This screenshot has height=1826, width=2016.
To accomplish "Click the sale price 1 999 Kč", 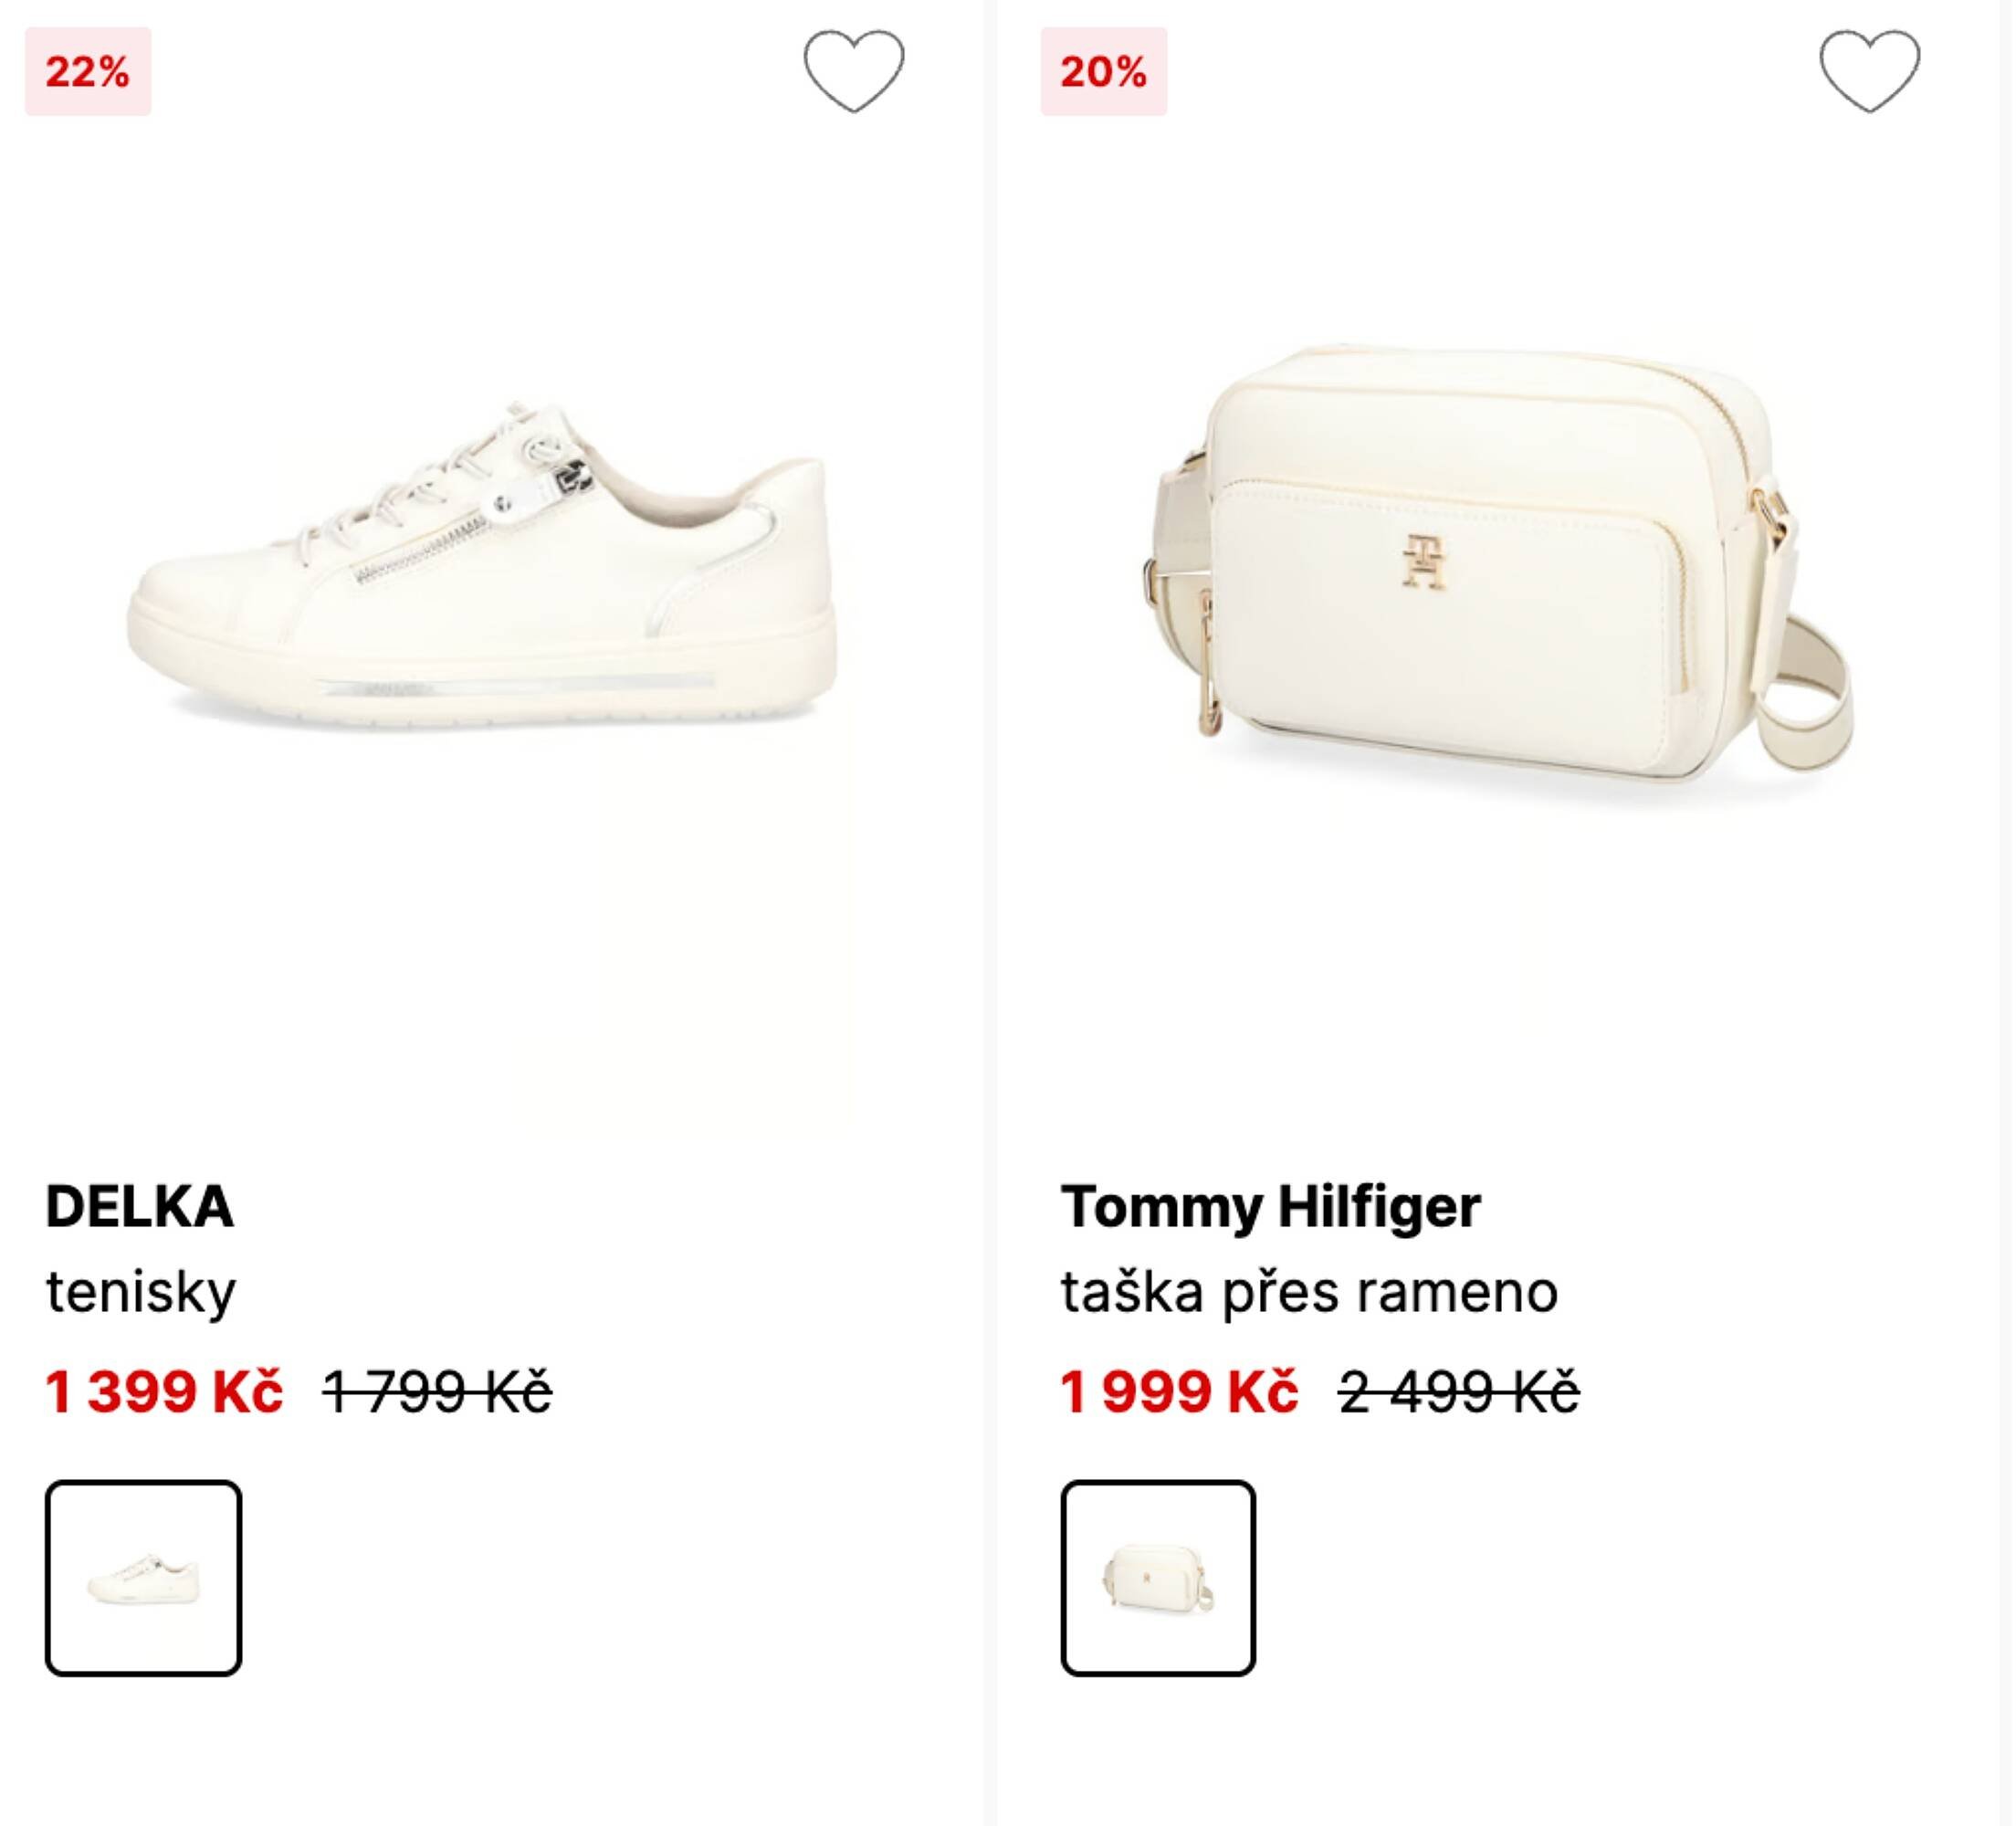I will [1179, 1391].
